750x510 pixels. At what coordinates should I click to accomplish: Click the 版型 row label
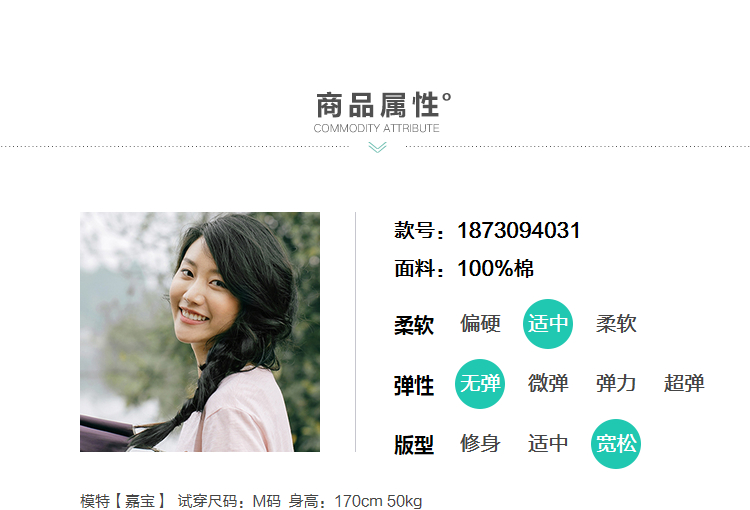click(x=414, y=445)
